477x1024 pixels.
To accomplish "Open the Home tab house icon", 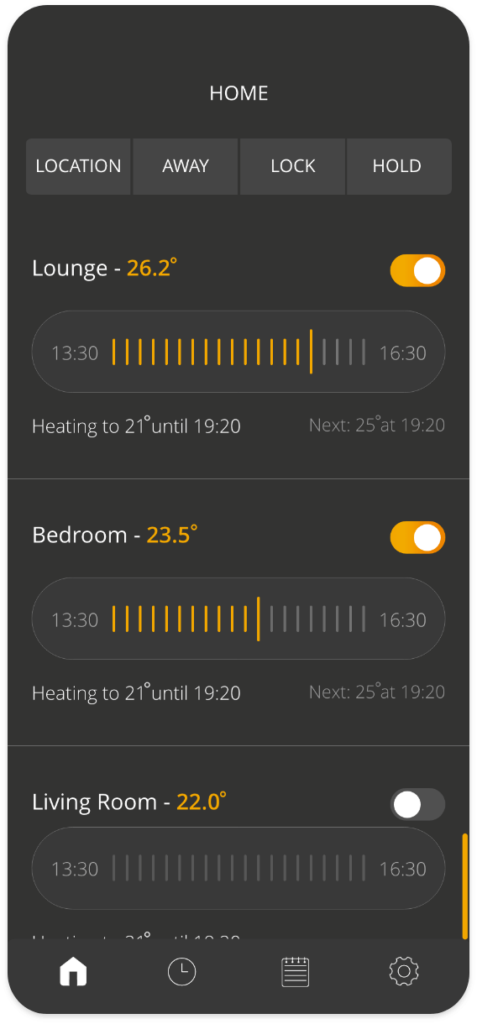I will [x=73, y=972].
